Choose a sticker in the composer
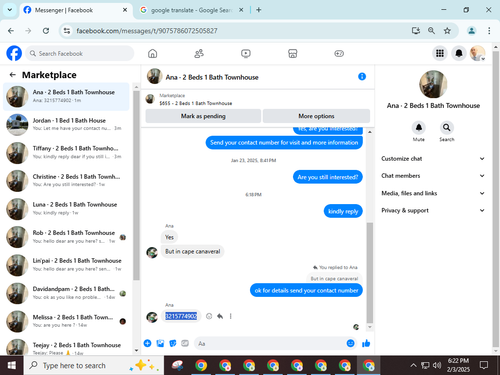 point(173,343)
